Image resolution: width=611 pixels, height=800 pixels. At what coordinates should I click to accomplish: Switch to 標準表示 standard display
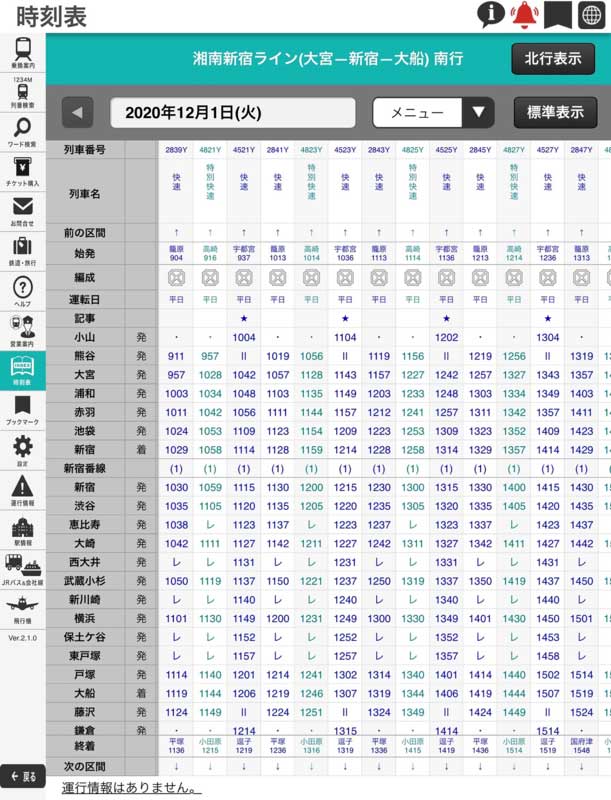coord(555,112)
